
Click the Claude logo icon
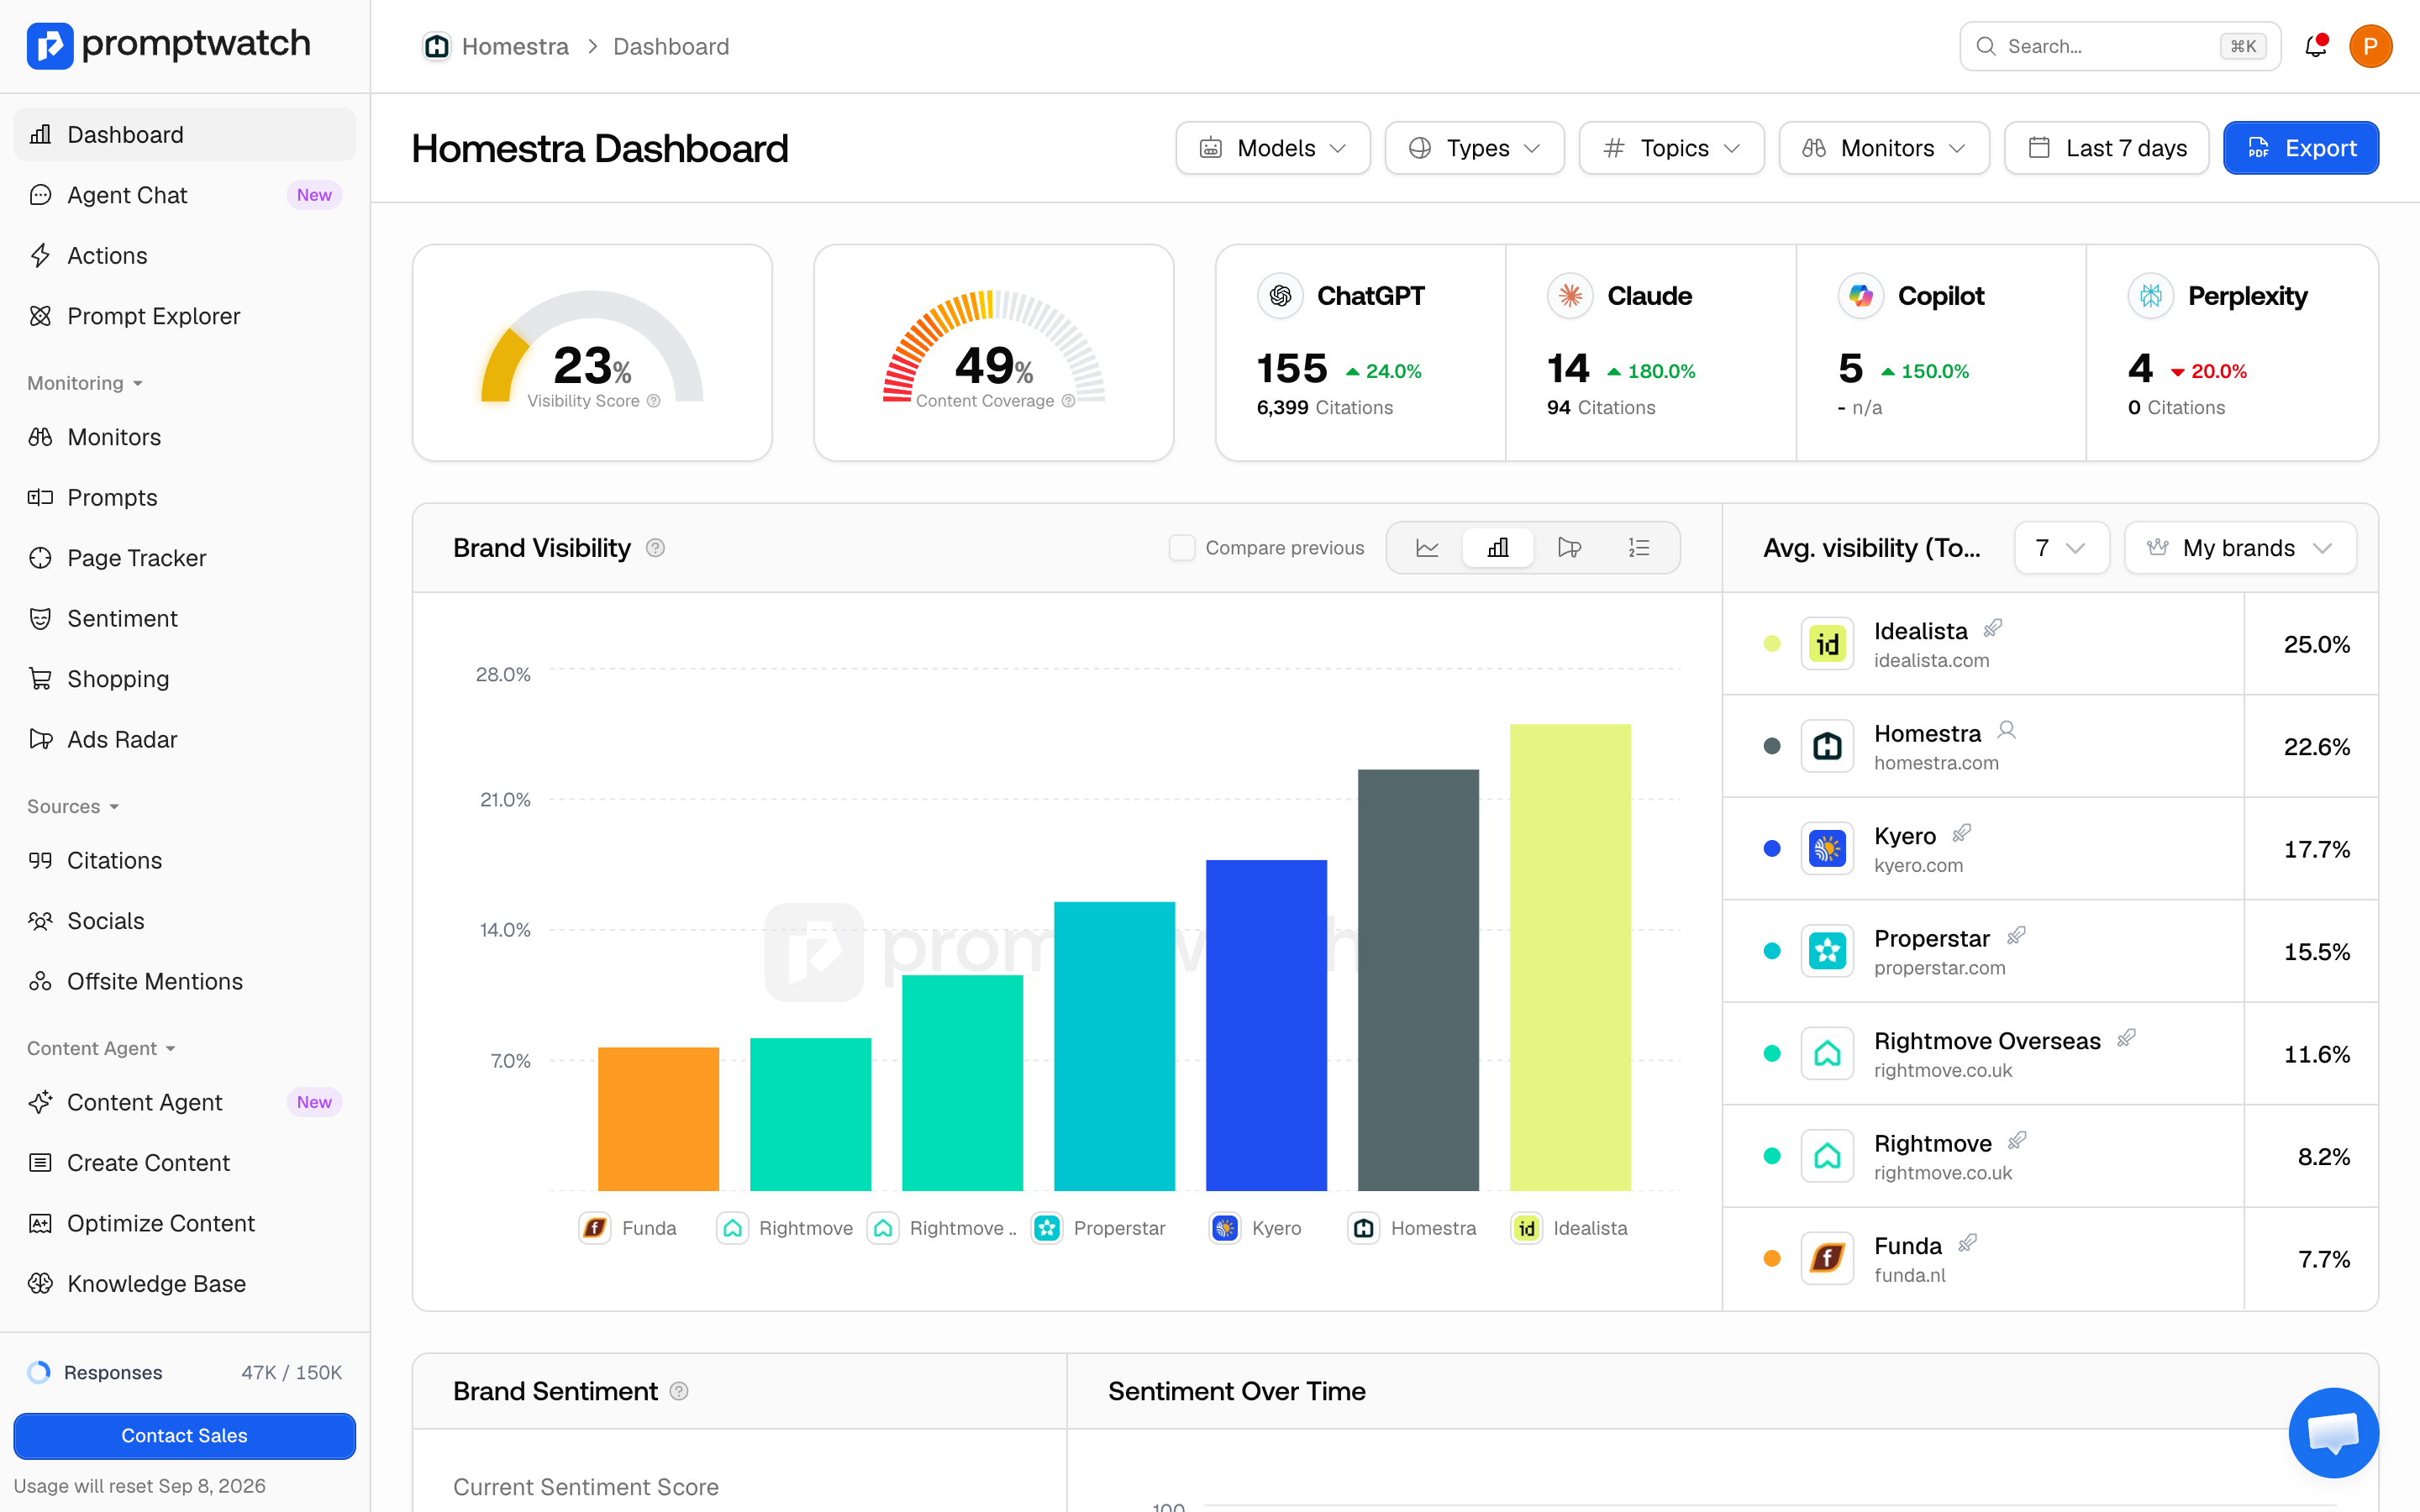(1570, 296)
